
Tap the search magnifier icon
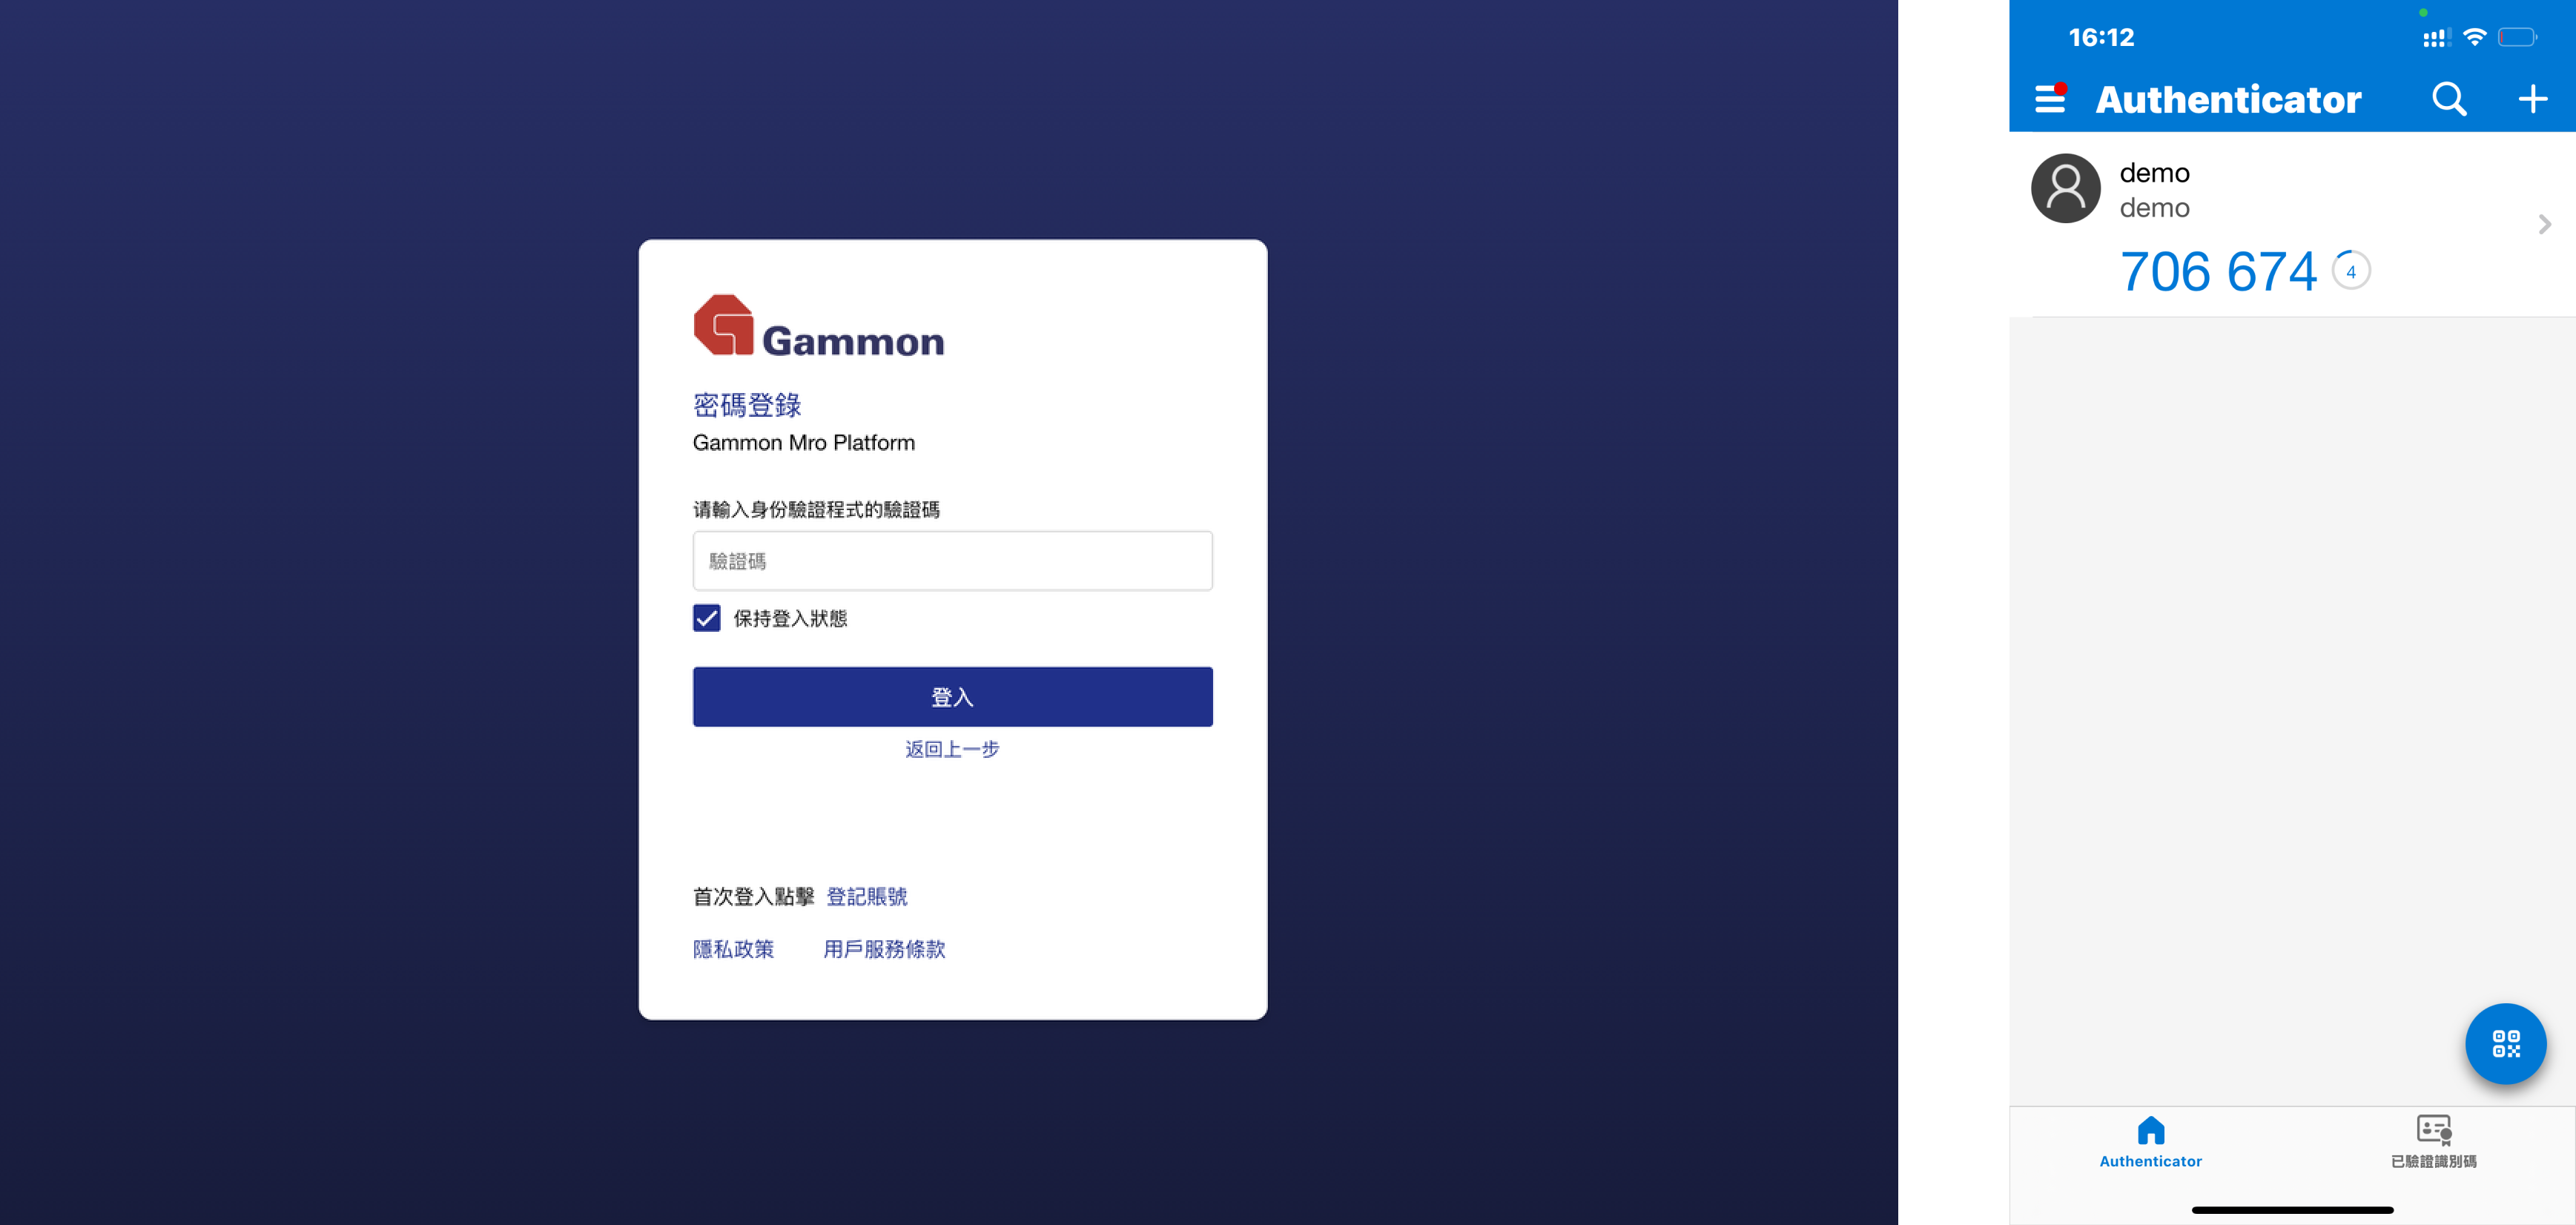pyautogui.click(x=2449, y=99)
